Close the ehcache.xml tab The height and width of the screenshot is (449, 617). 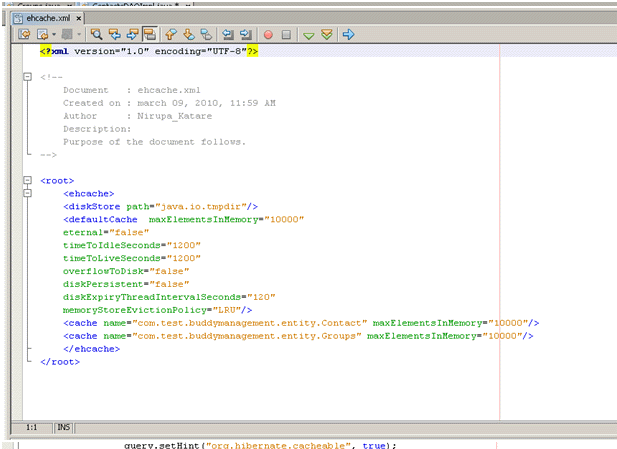(79, 18)
